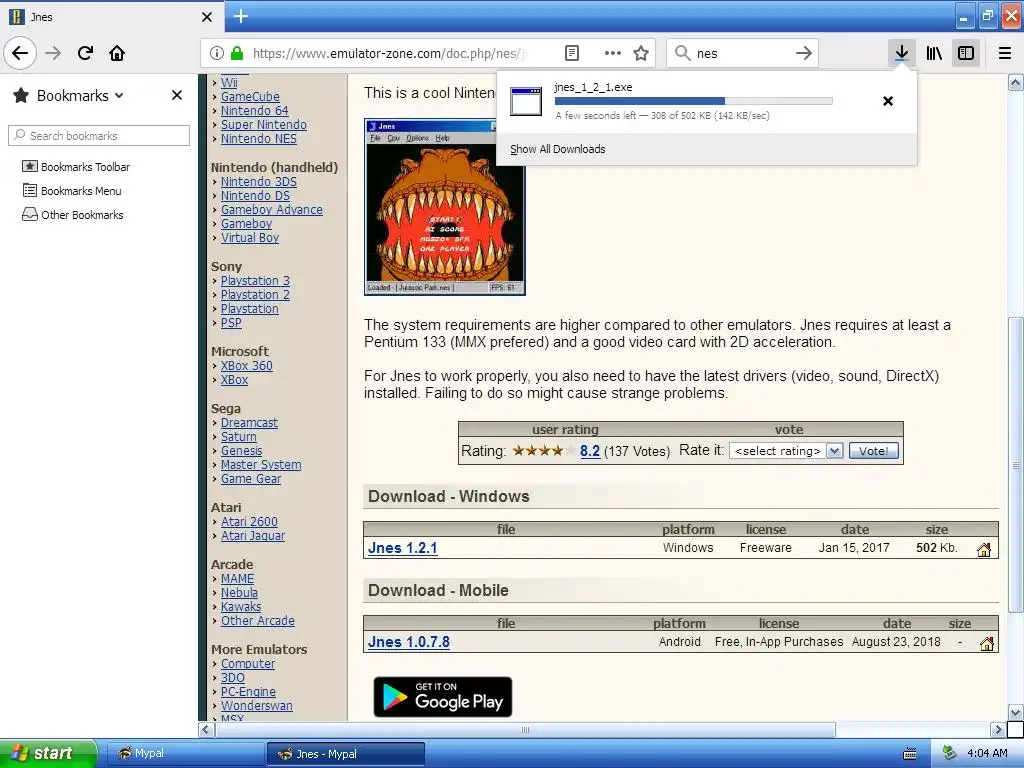The width and height of the screenshot is (1024, 768).
Task: Open the Jnes 1.0.7.8 Android link
Action: (409, 642)
